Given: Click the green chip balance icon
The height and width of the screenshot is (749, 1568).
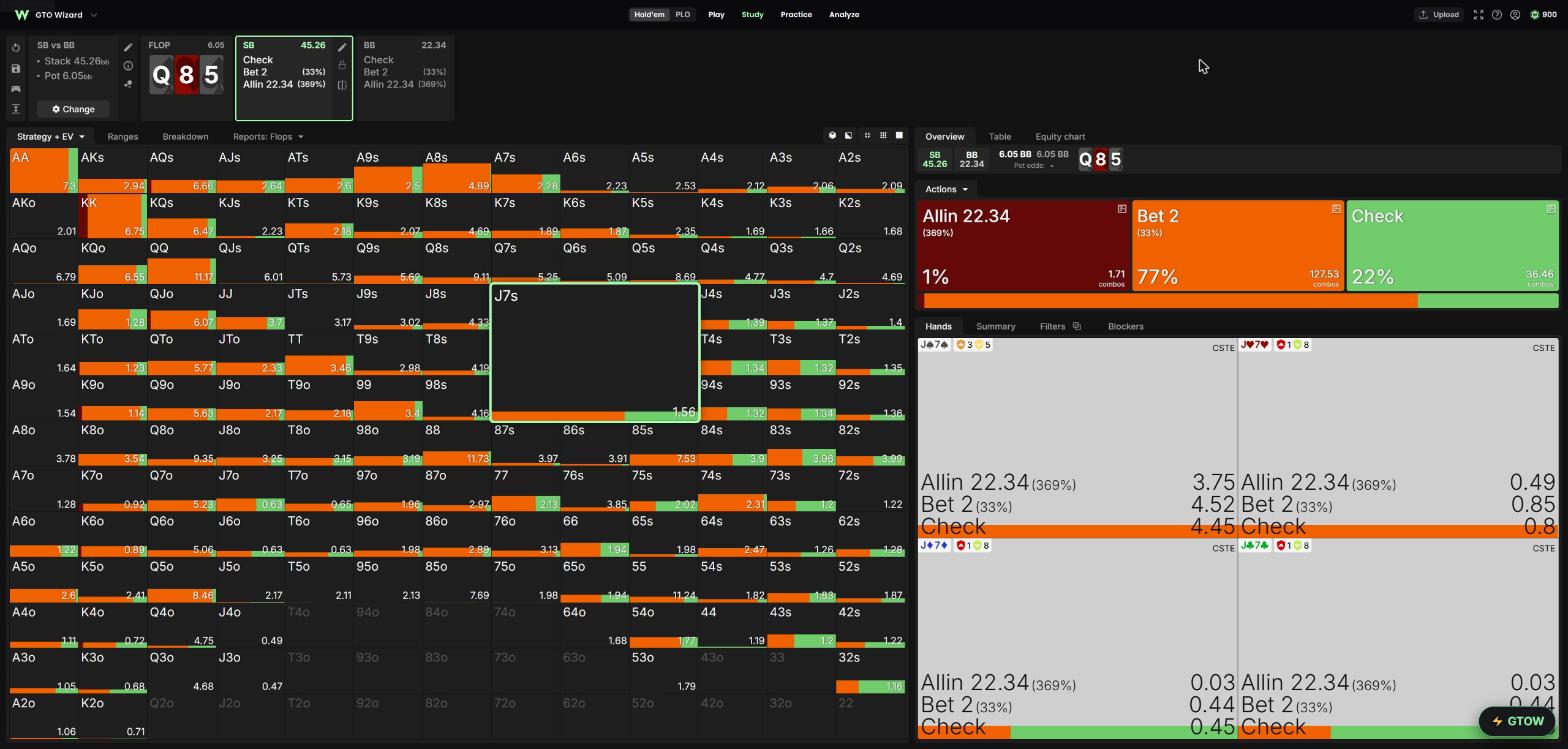Looking at the screenshot, I should [x=1535, y=15].
